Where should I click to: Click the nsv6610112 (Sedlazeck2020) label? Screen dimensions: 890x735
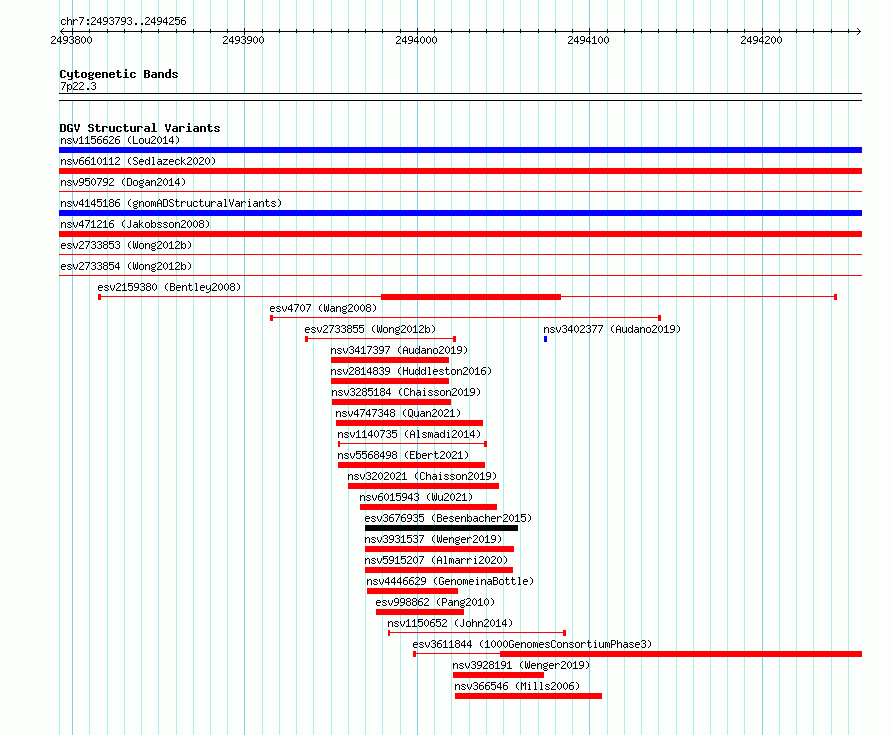coord(138,161)
